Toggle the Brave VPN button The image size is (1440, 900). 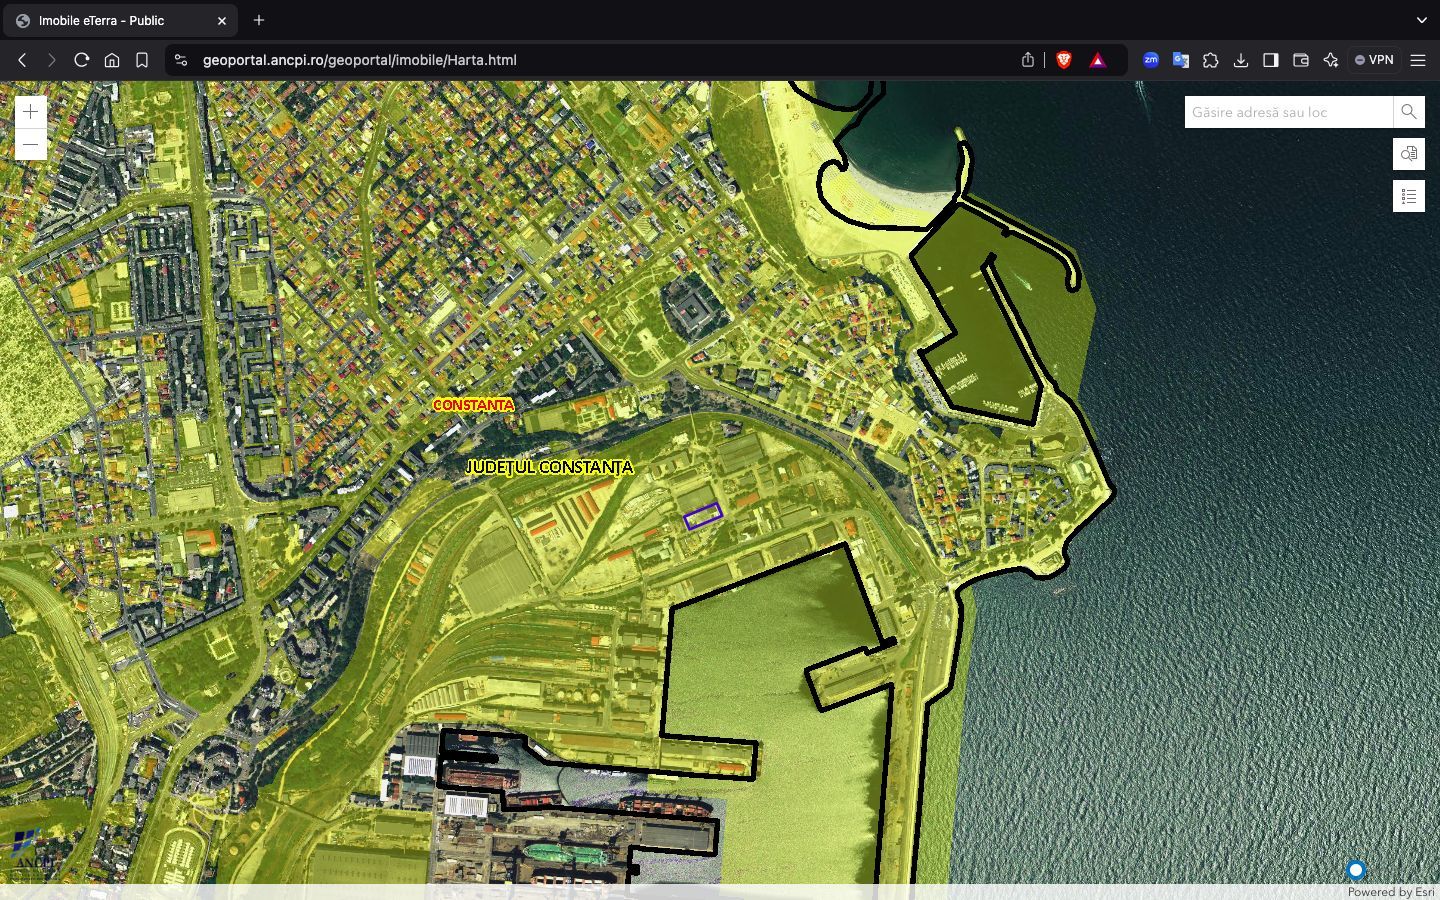pyautogui.click(x=1374, y=60)
